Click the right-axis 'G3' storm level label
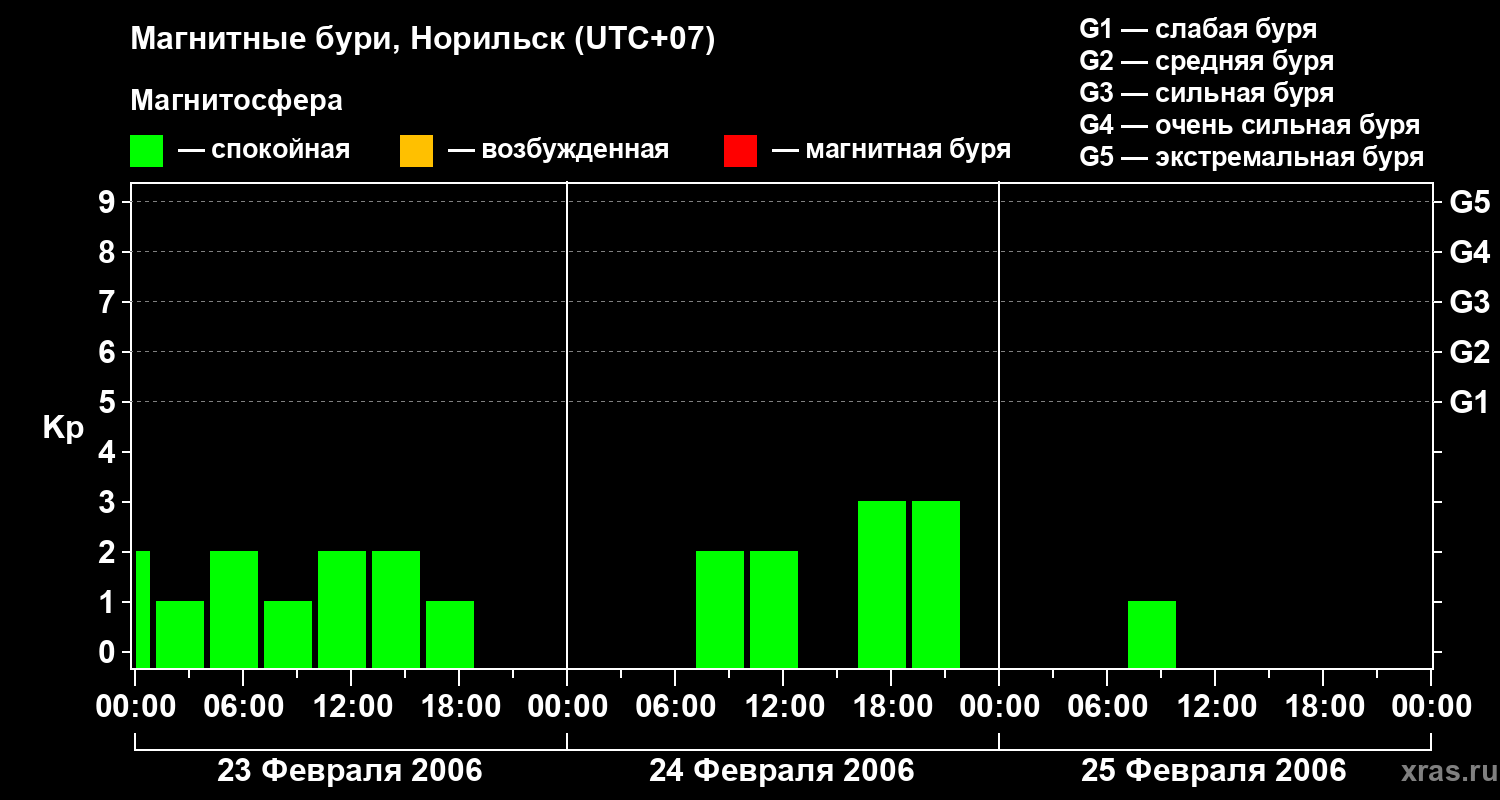Image resolution: width=1500 pixels, height=800 pixels. pyautogui.click(x=1469, y=302)
